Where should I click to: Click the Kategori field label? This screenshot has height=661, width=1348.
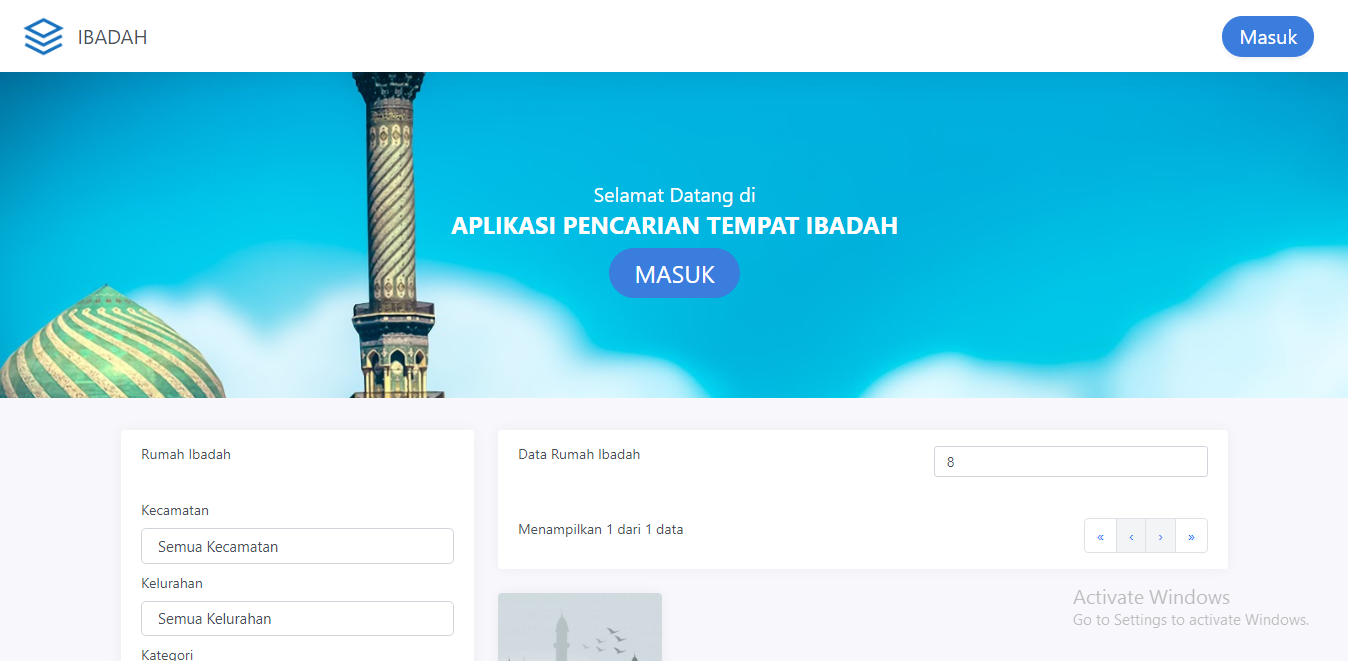[167, 654]
